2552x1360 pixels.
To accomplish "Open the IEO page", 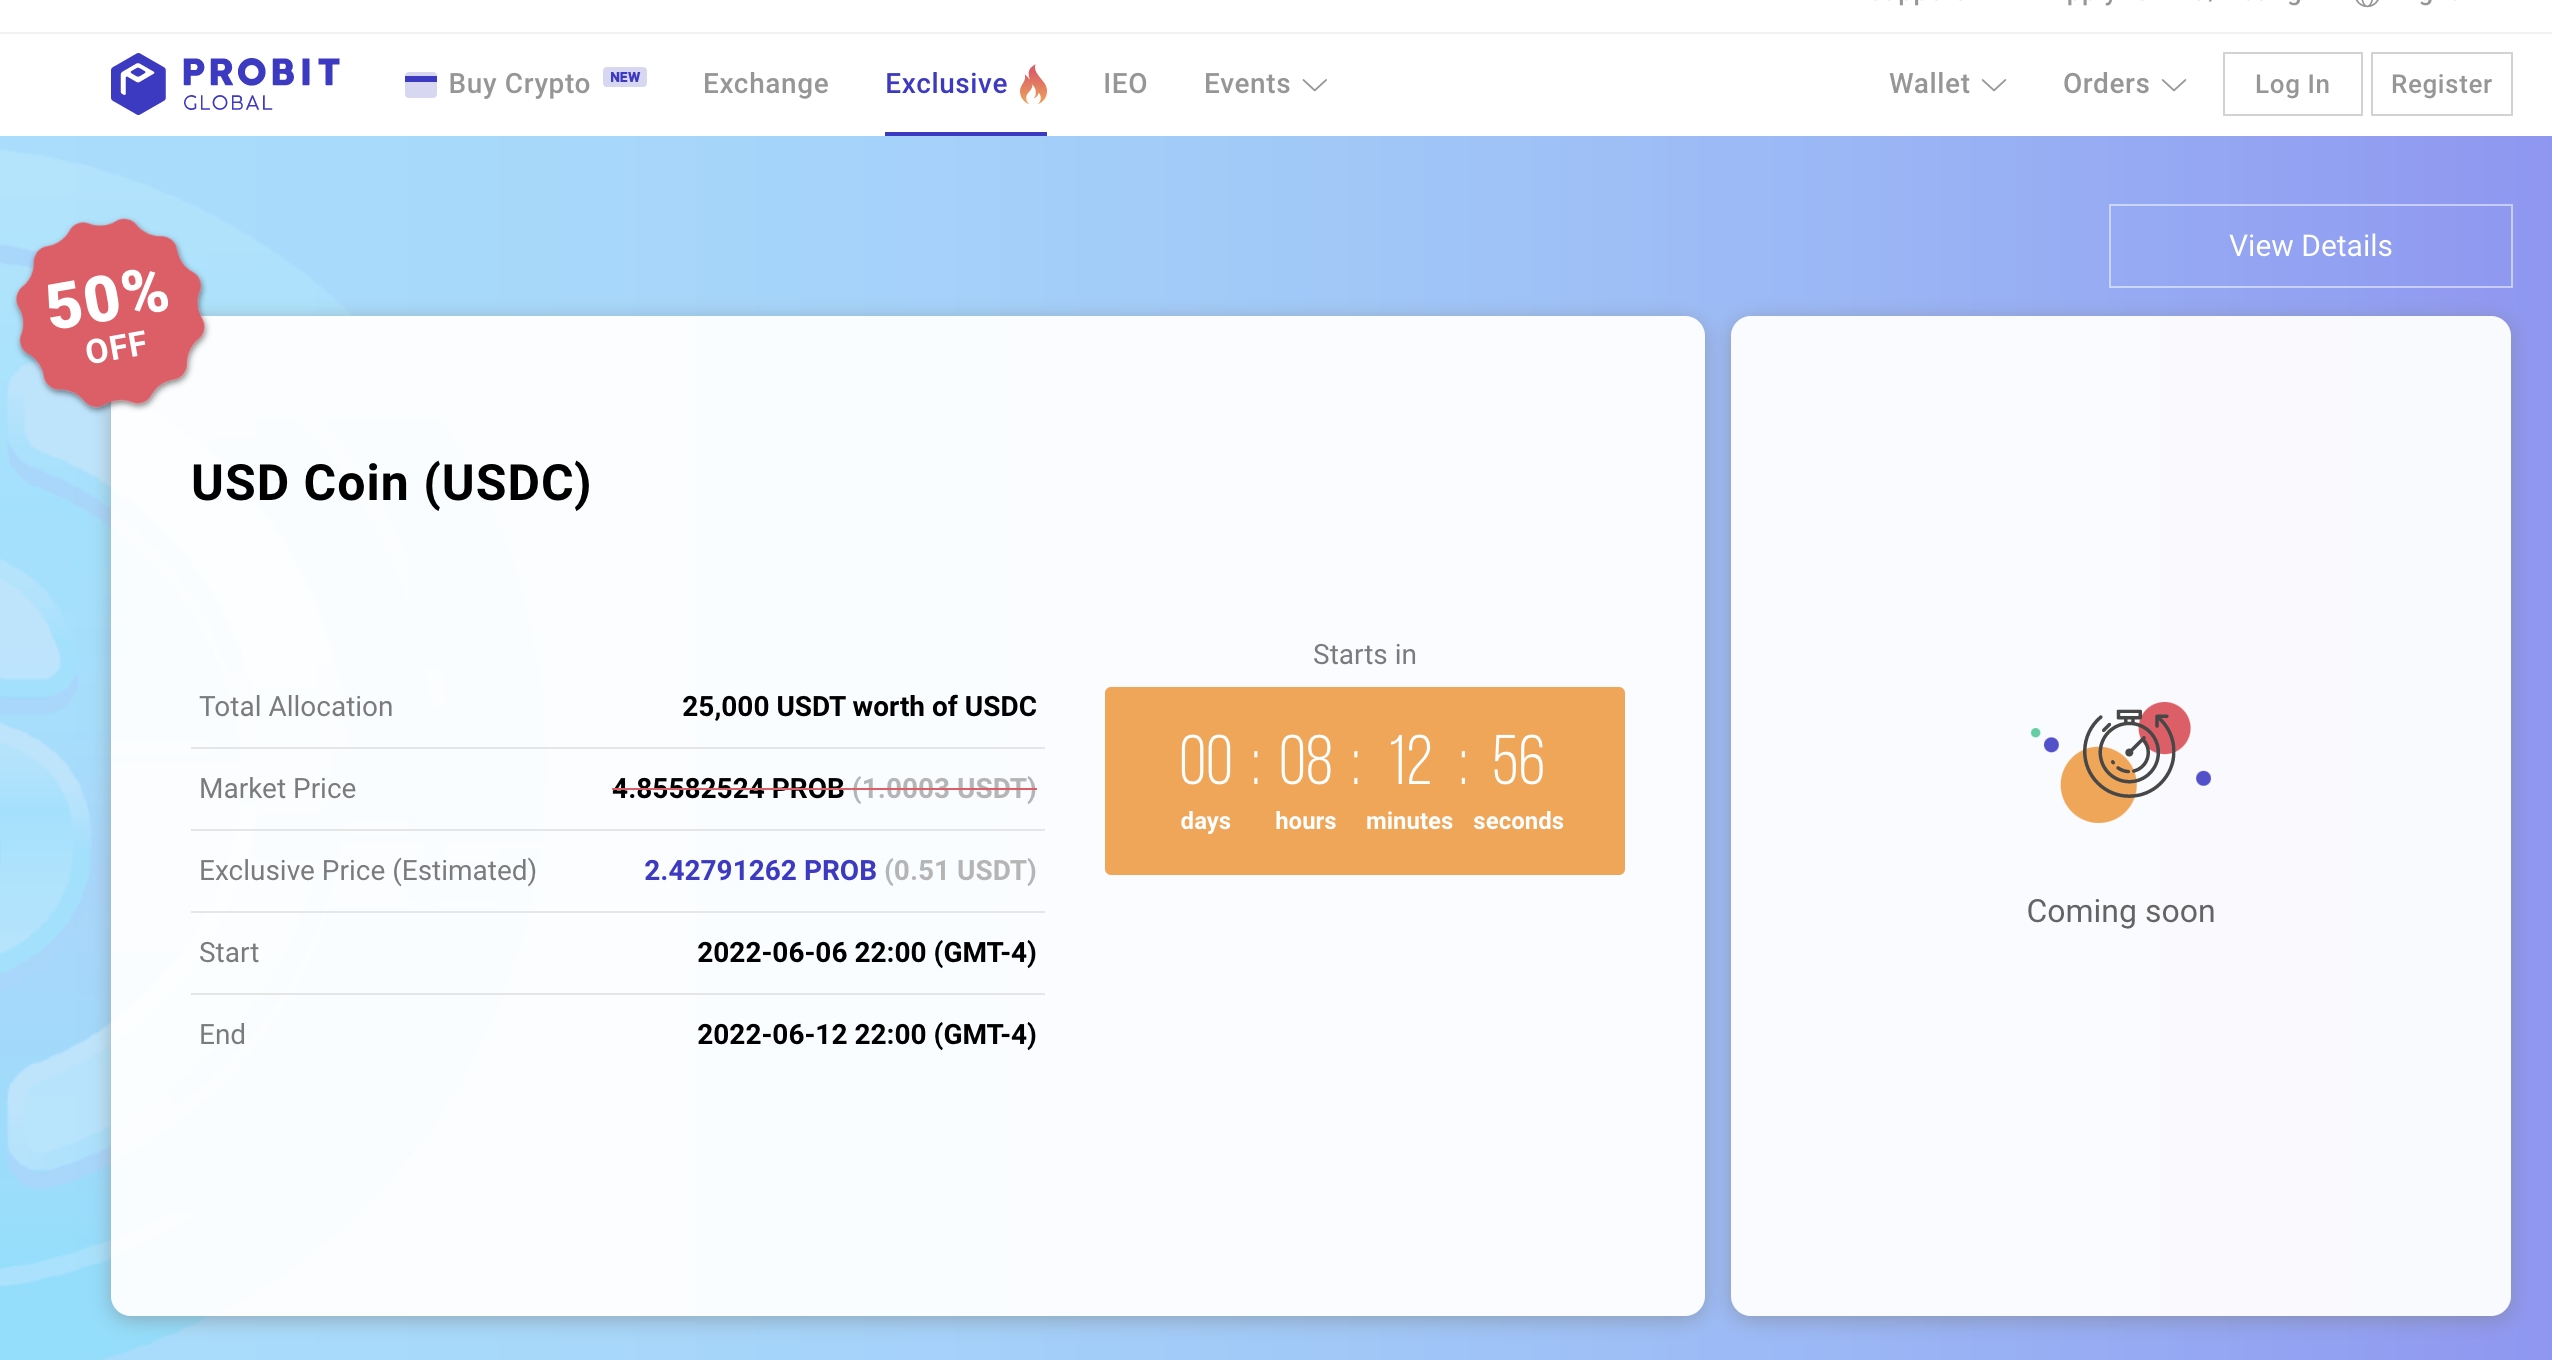I will coord(1125,84).
